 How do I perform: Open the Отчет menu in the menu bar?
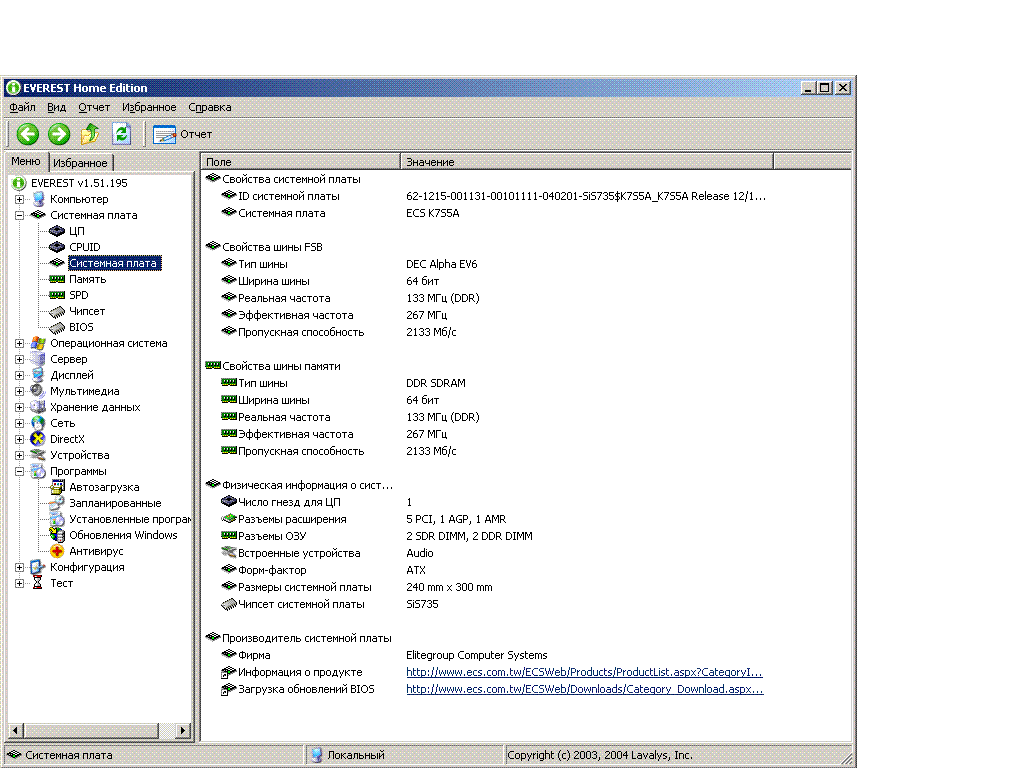[x=94, y=107]
